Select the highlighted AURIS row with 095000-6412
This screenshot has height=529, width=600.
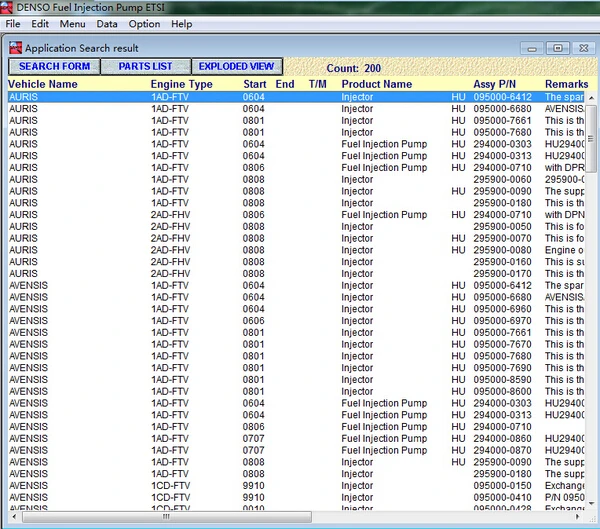click(x=296, y=97)
